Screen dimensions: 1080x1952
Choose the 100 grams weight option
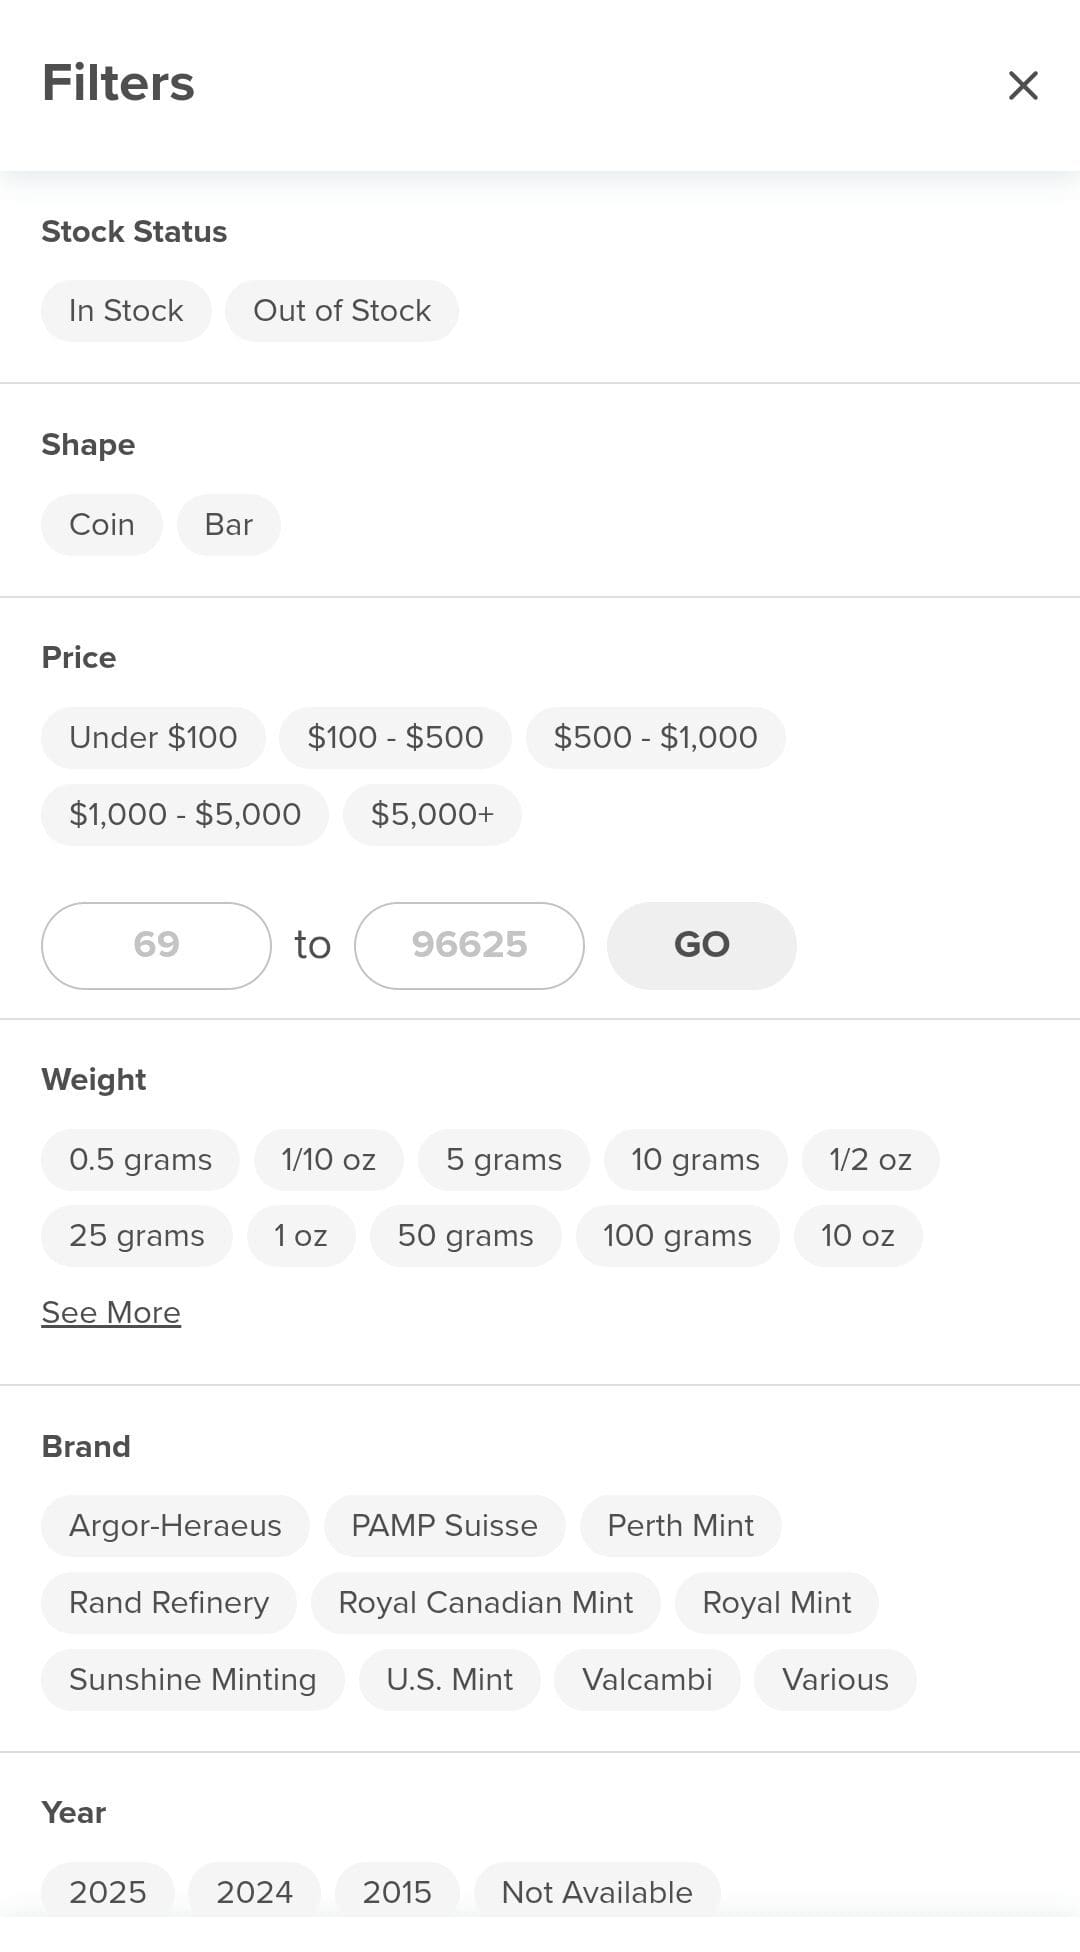coord(677,1236)
